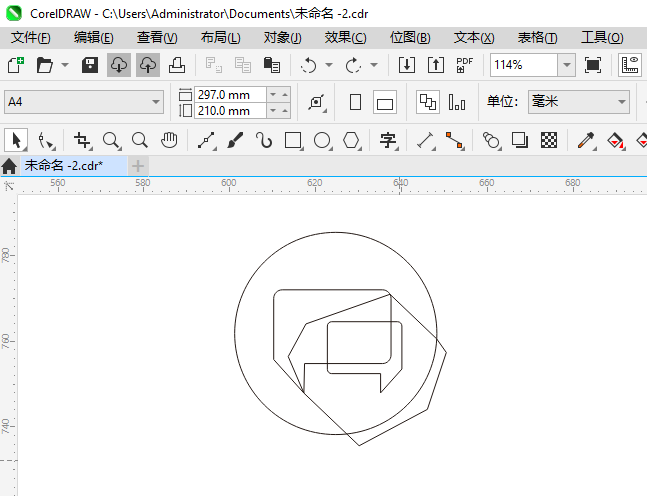Click the Undo arrow icon
This screenshot has width=647, height=496.
(x=308, y=65)
